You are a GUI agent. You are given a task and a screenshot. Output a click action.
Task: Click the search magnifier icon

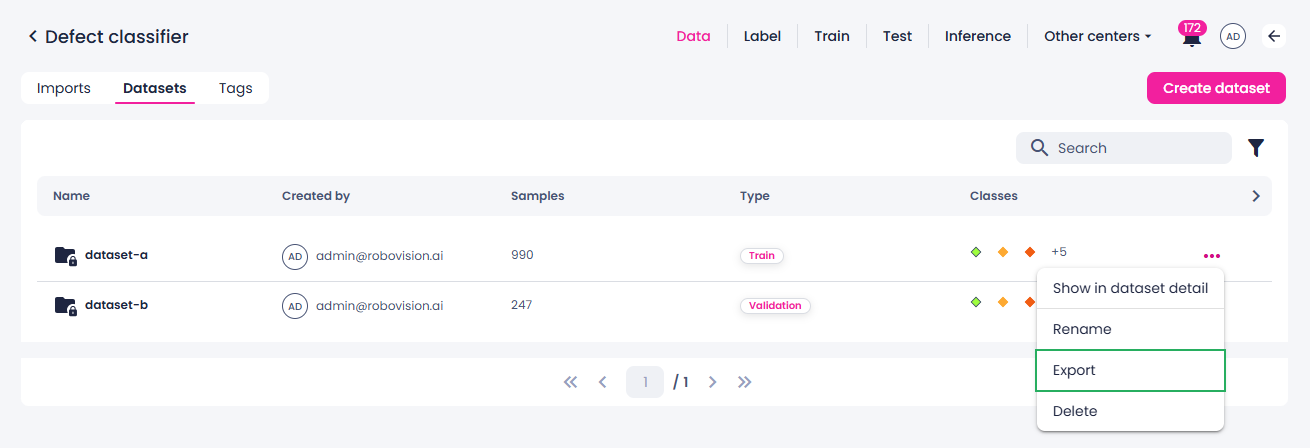[x=1039, y=148]
